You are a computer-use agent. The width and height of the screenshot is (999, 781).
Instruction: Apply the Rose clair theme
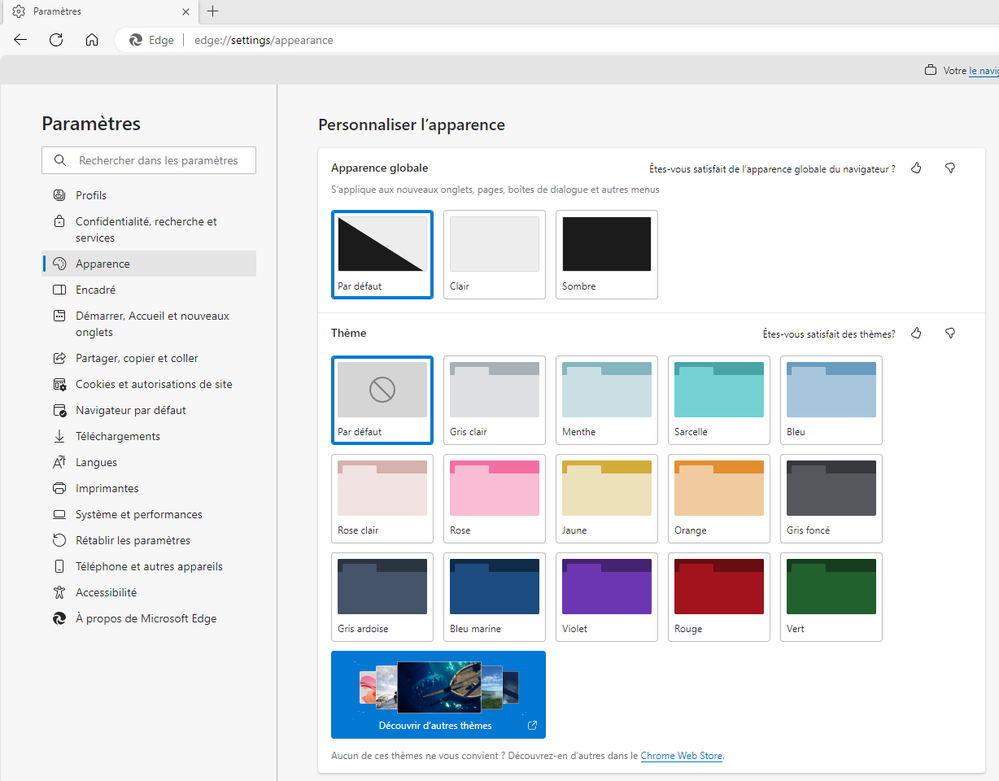click(382, 498)
